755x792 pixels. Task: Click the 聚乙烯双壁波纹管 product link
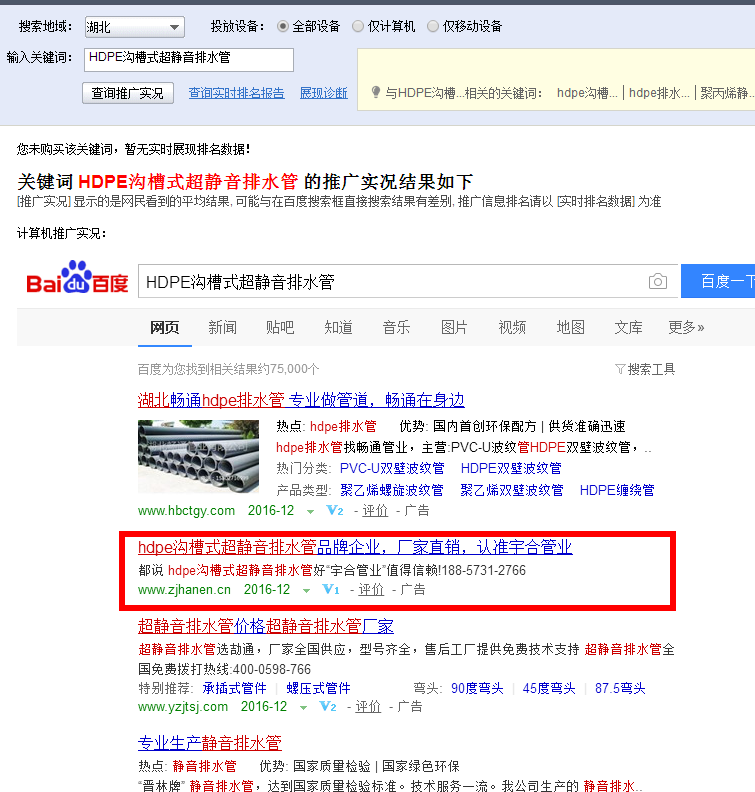click(512, 490)
